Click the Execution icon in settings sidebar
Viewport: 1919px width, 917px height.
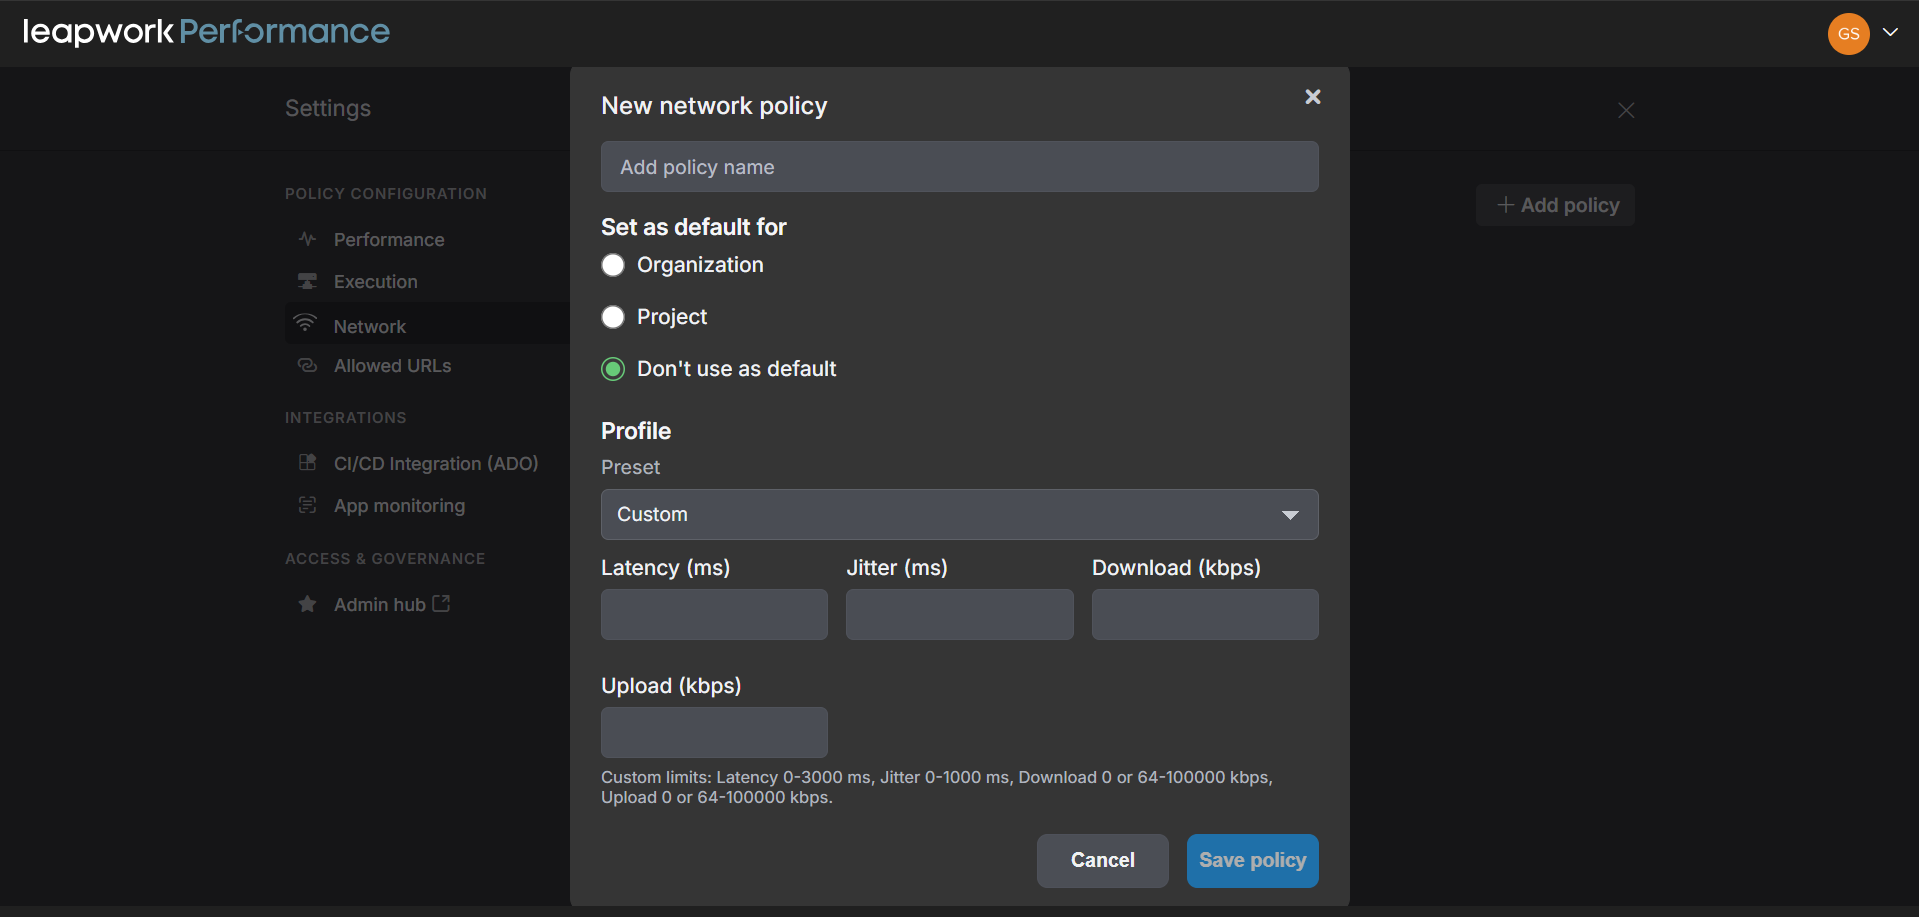coord(307,281)
